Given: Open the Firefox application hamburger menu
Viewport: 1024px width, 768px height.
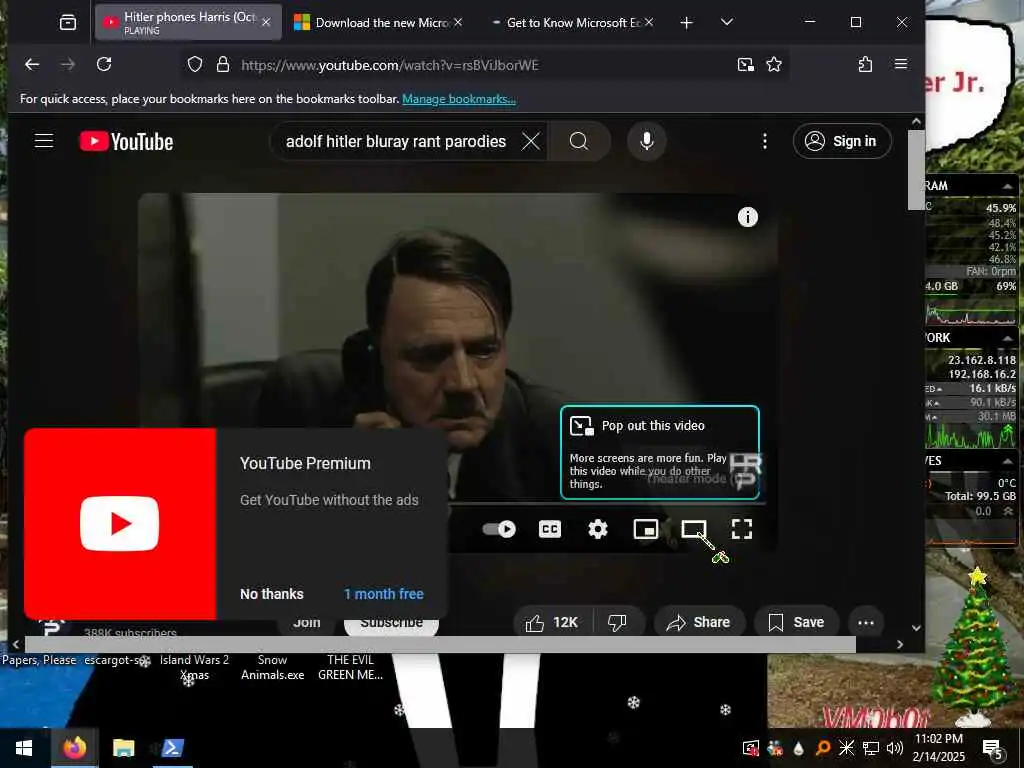Looking at the screenshot, I should 901,64.
